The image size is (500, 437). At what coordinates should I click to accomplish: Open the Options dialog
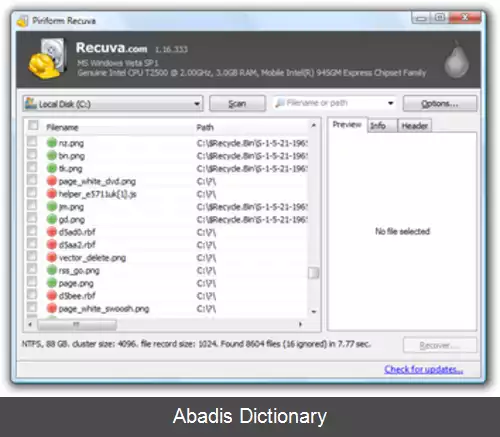coord(440,104)
